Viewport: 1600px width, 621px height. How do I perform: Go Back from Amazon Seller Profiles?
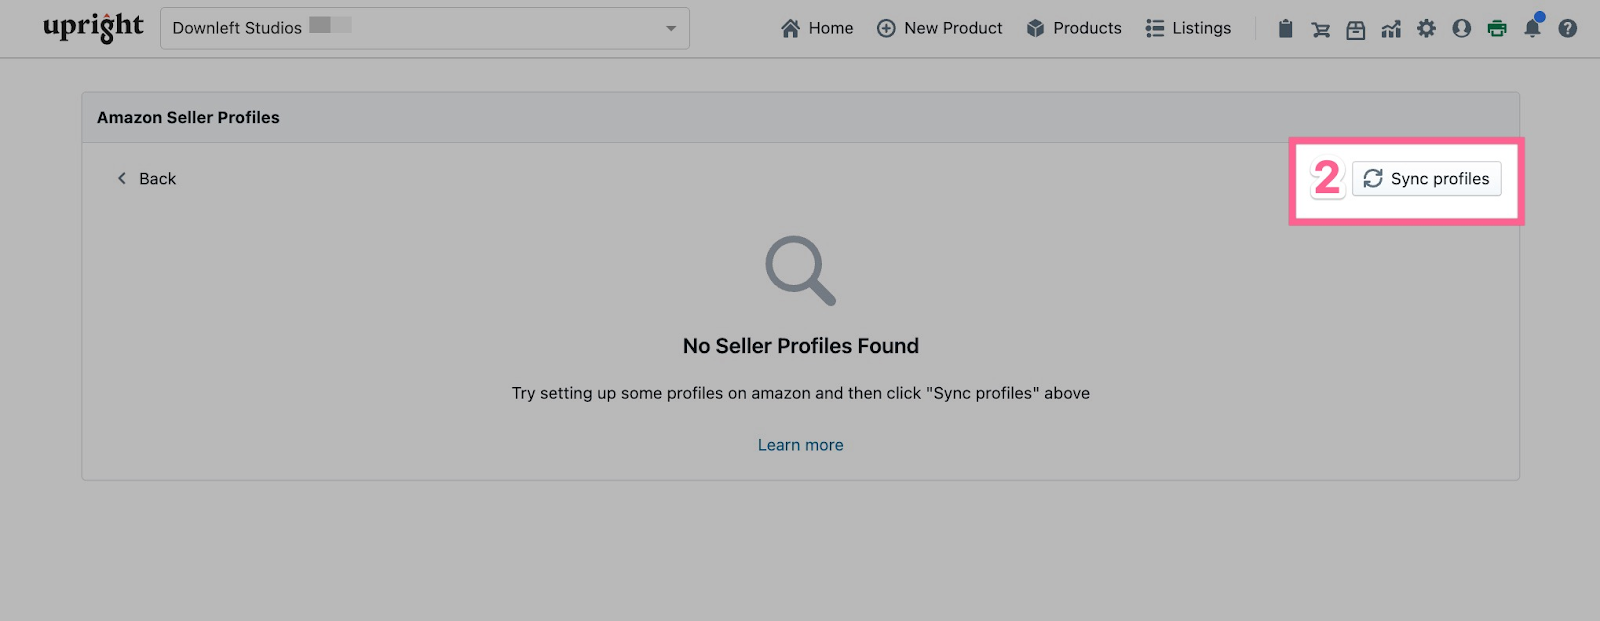coord(147,179)
